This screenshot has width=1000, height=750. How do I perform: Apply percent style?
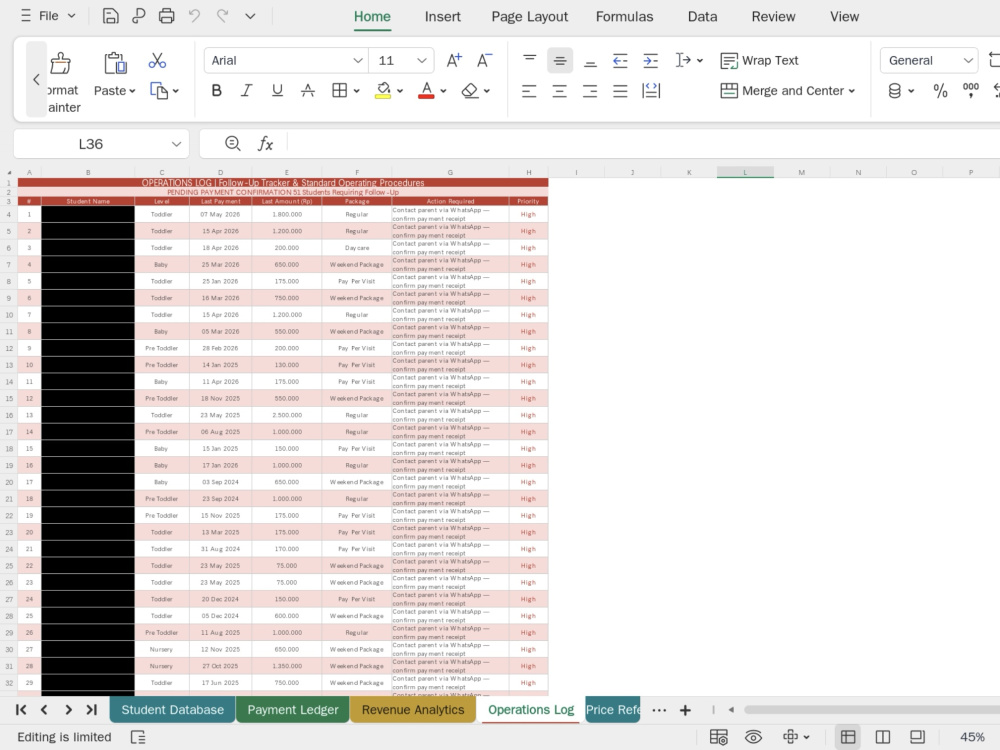940,91
